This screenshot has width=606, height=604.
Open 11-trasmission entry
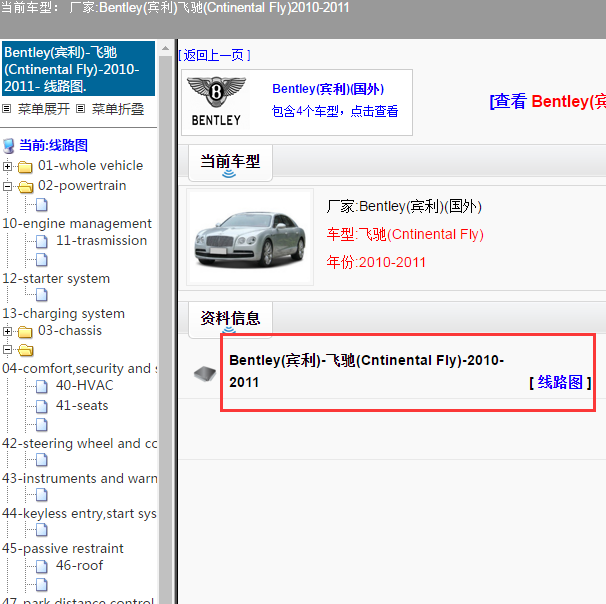tap(101, 241)
